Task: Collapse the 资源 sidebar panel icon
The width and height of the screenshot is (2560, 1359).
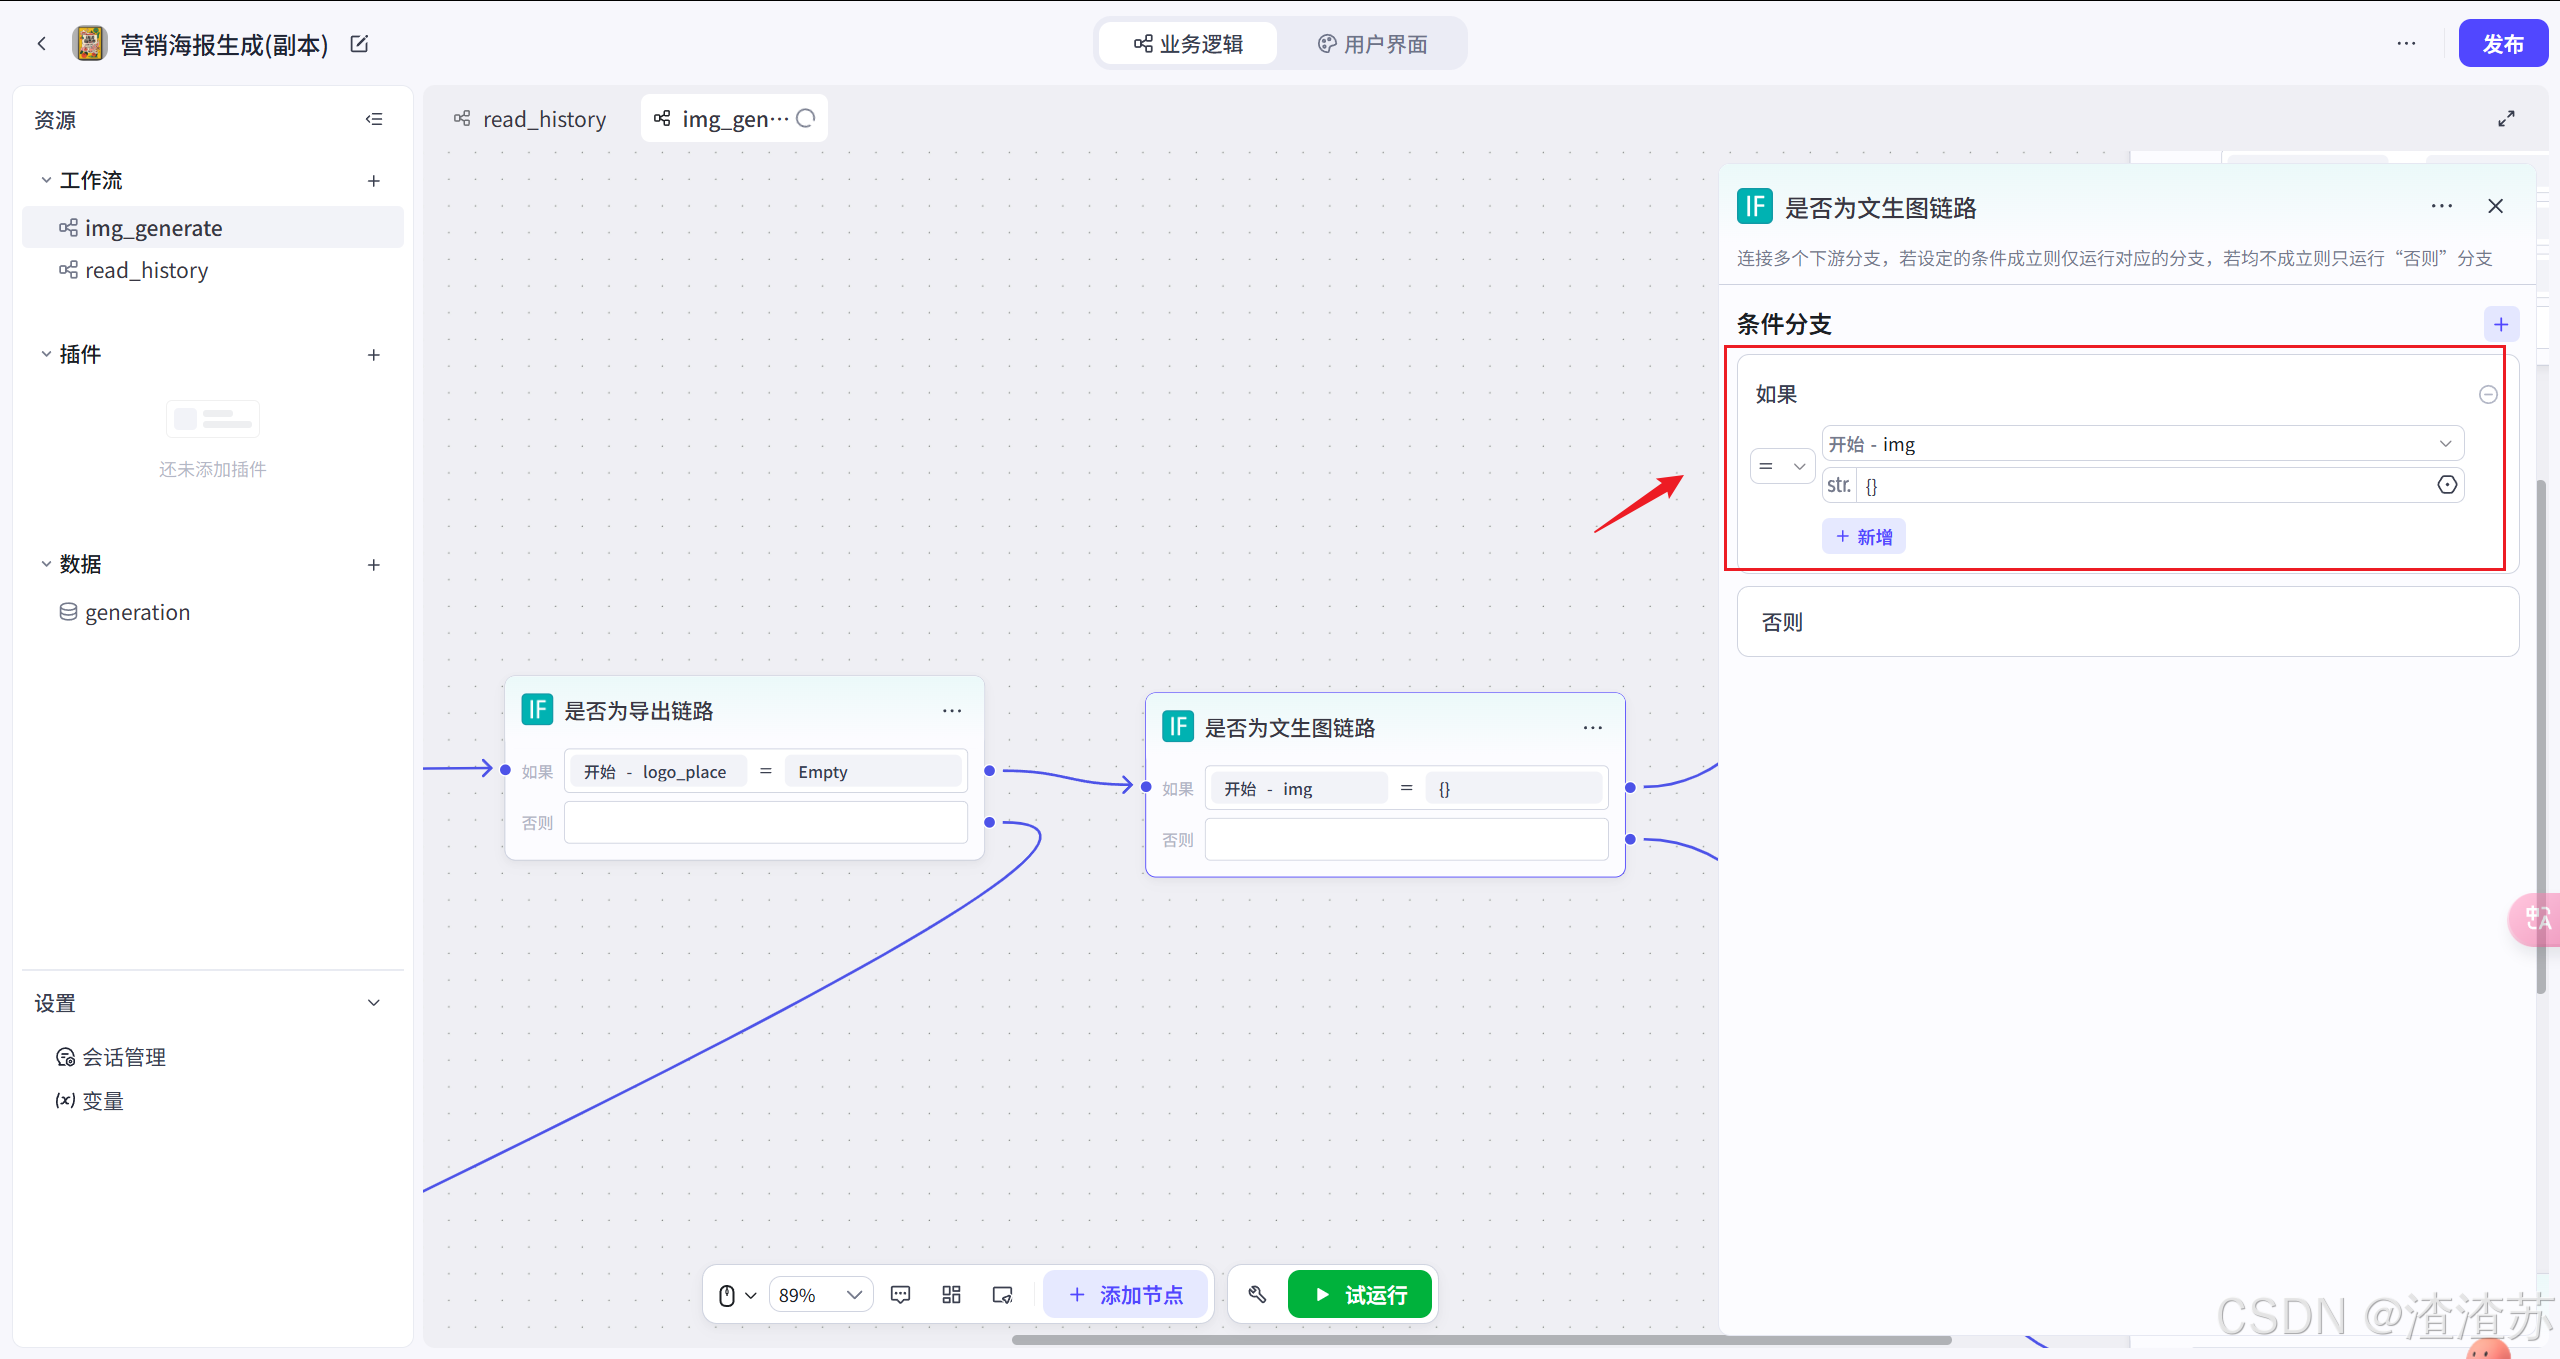Action: pos(374,119)
